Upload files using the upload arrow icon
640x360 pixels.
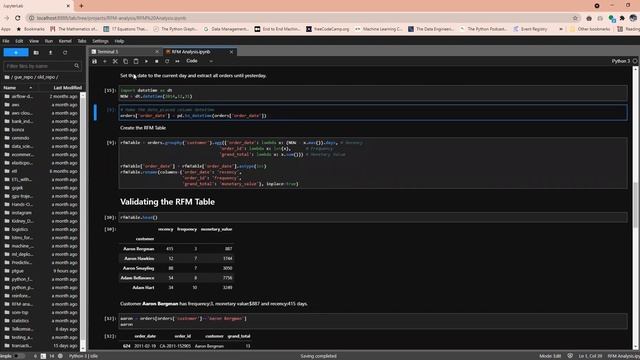point(51,53)
